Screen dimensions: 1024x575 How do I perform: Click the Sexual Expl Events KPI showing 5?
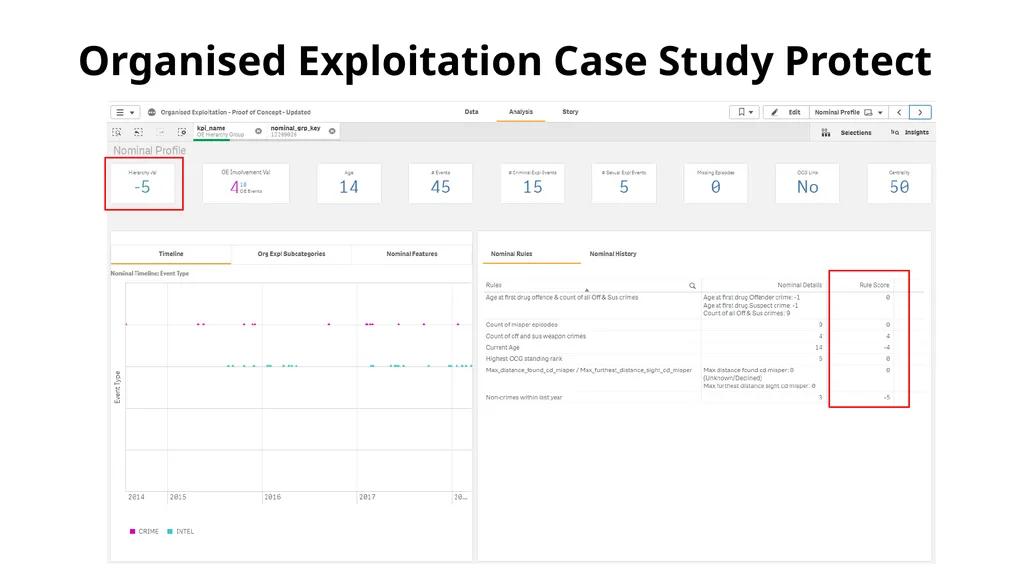(624, 183)
